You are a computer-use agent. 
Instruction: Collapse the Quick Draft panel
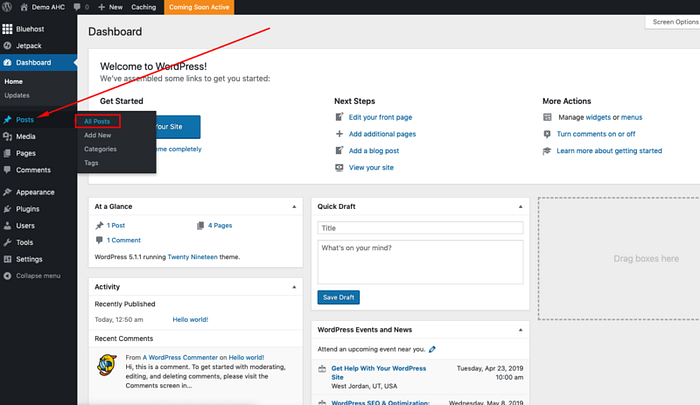[x=521, y=207]
